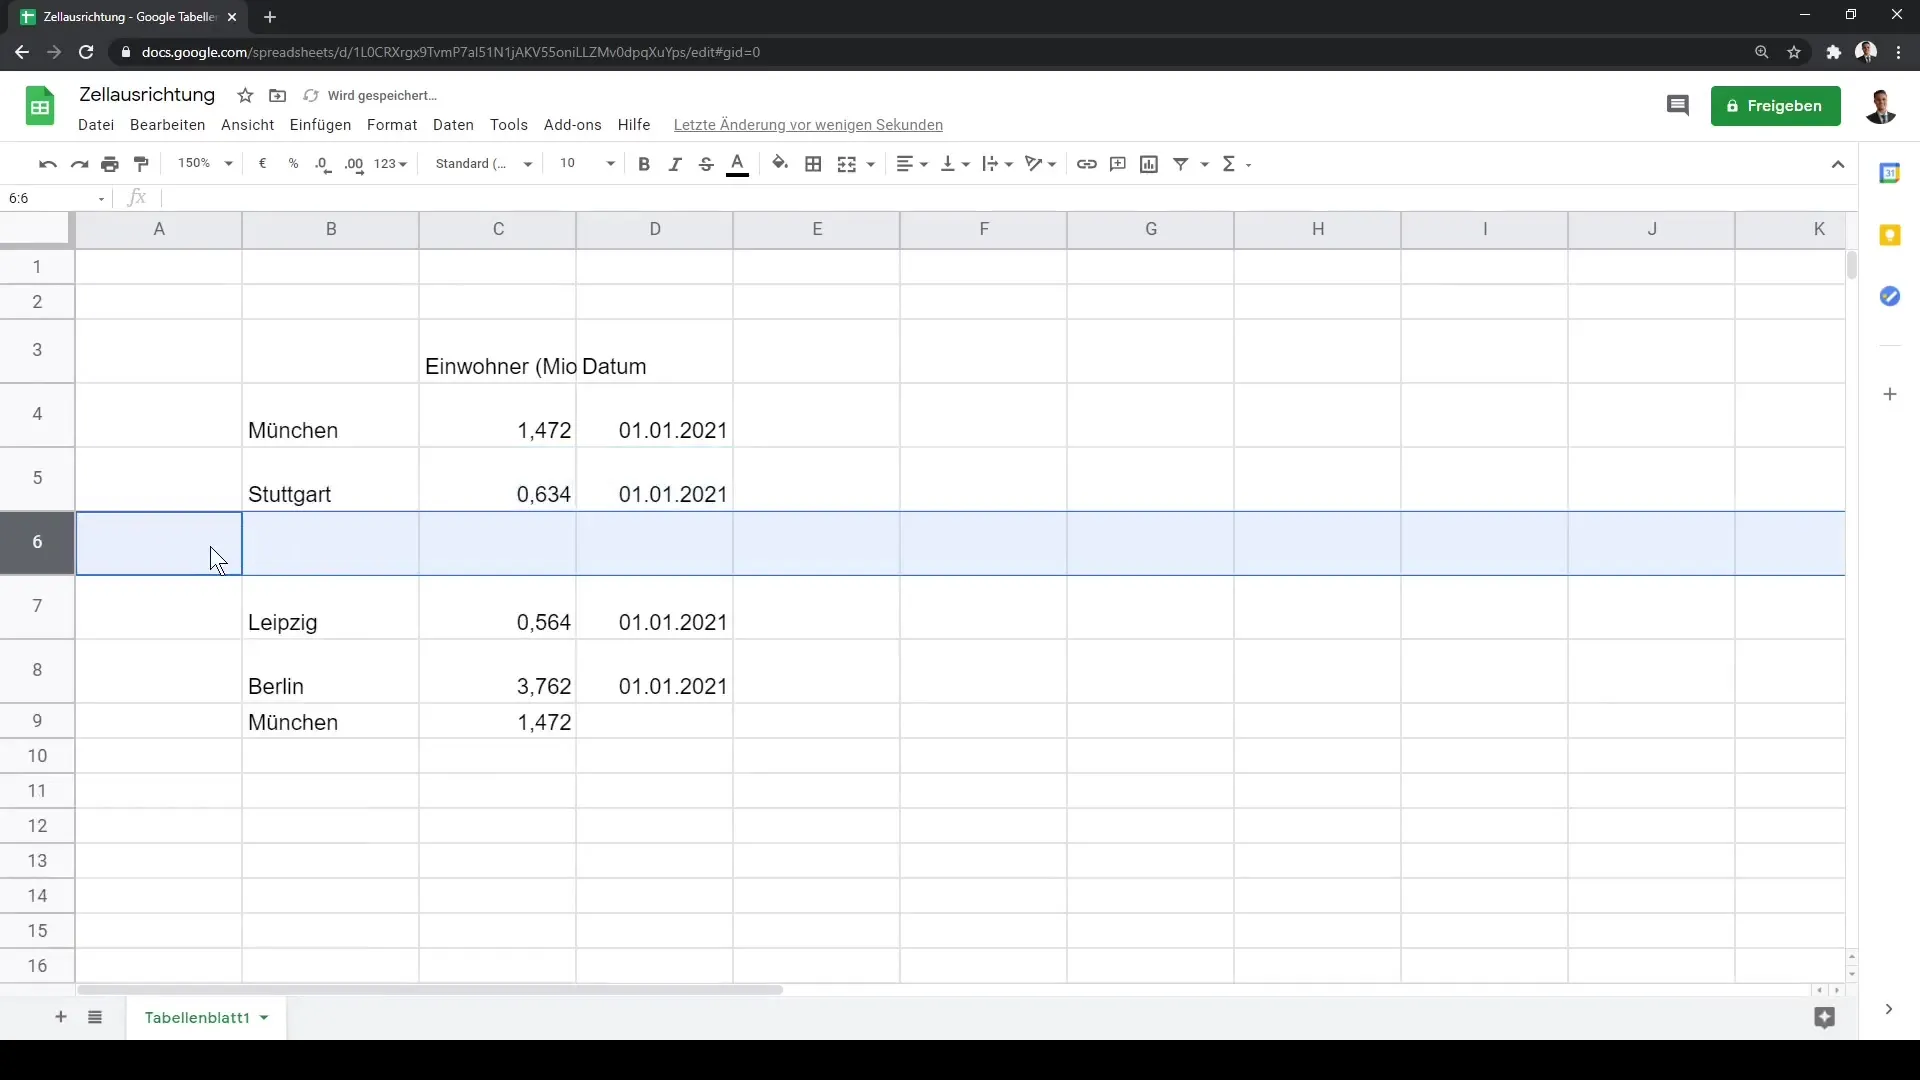Screen dimensions: 1920x1080
Task: Open the Hilfe menu
Action: tap(634, 125)
